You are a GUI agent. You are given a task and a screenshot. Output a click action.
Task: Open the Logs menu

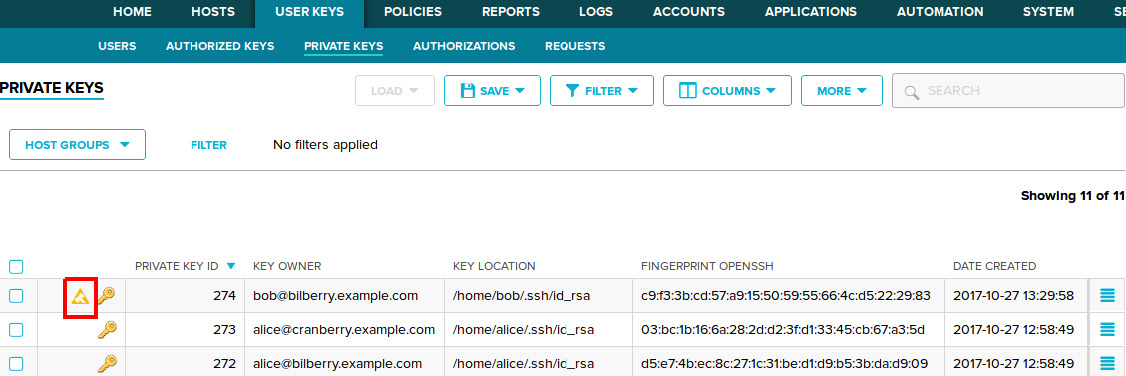(x=596, y=11)
